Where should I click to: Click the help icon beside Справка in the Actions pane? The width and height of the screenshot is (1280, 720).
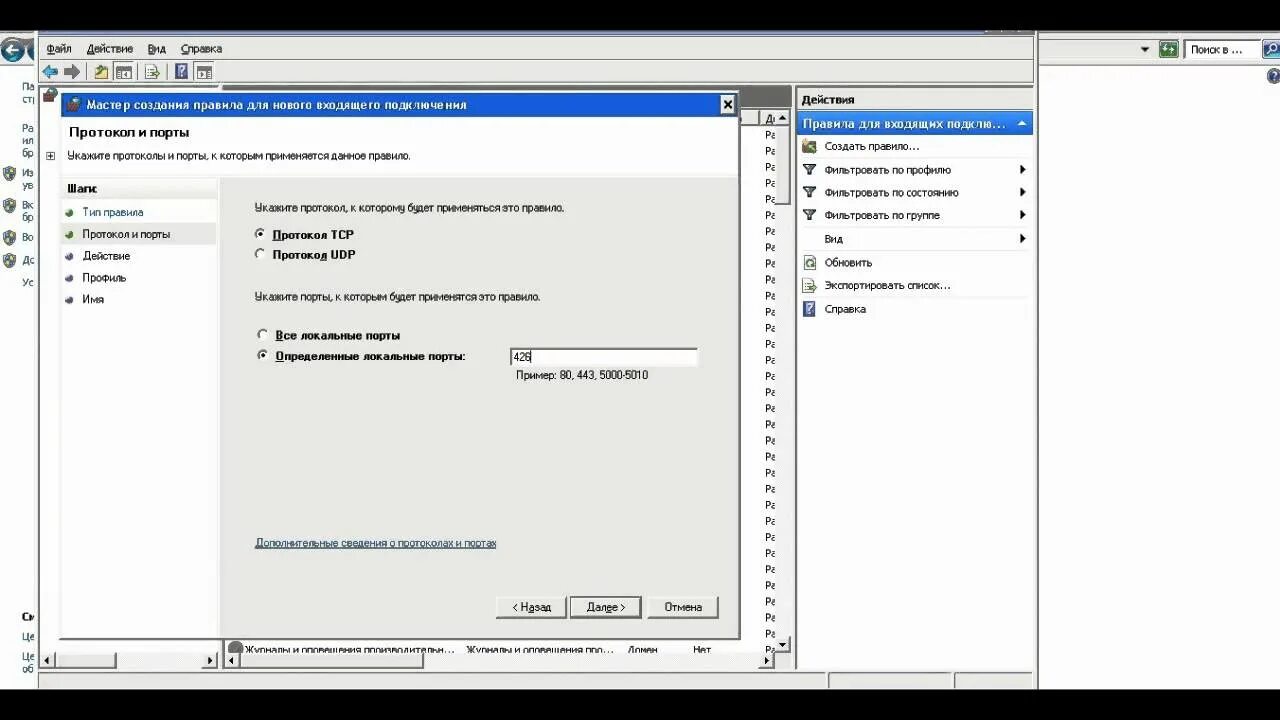coord(810,309)
